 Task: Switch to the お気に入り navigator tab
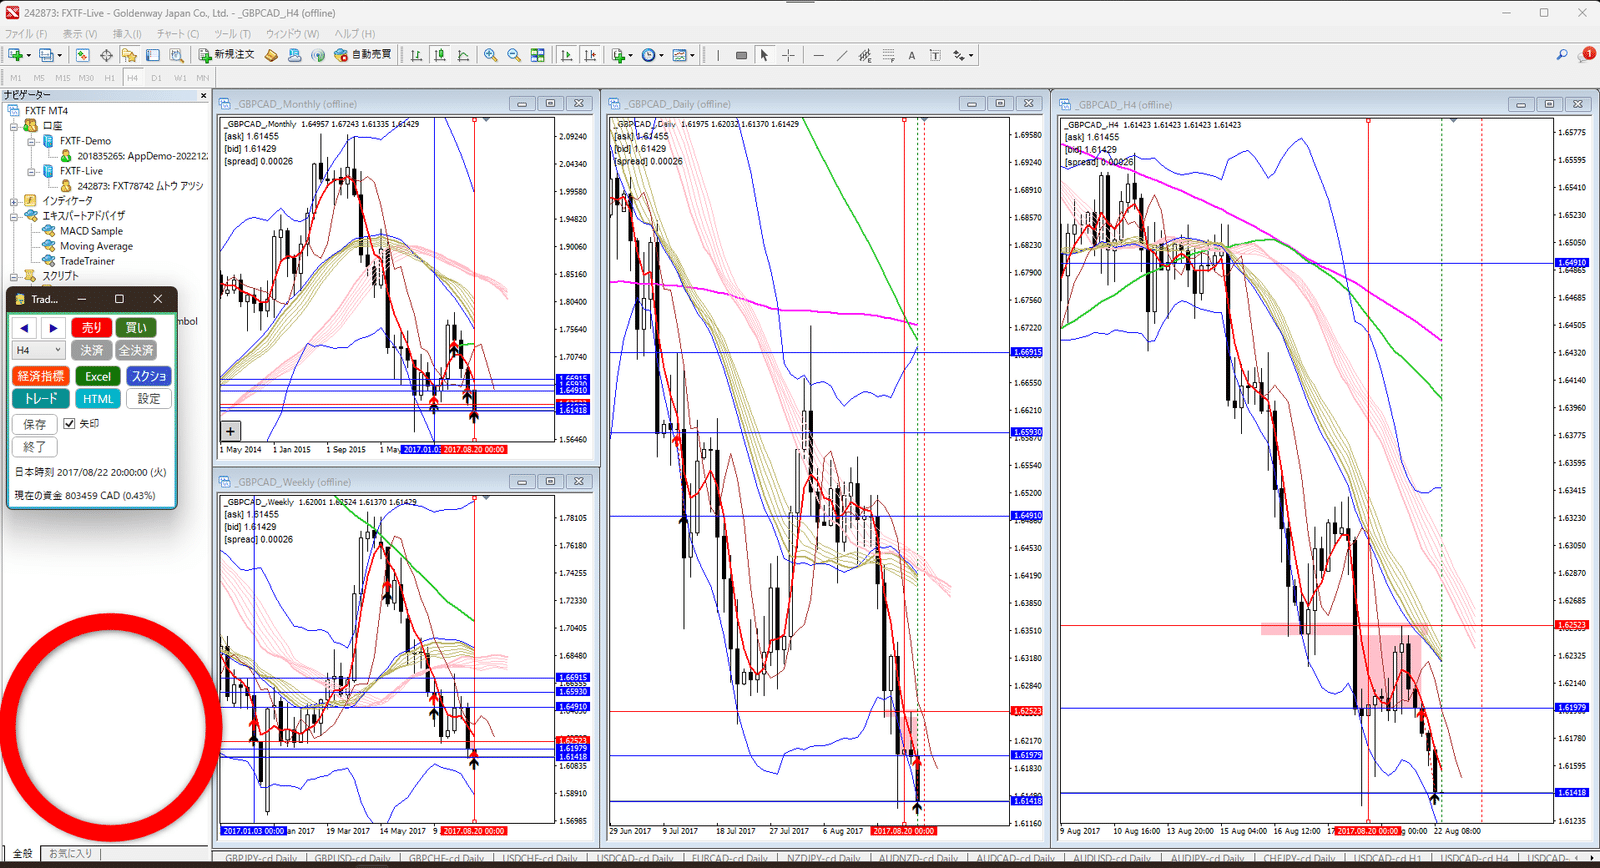pos(70,853)
